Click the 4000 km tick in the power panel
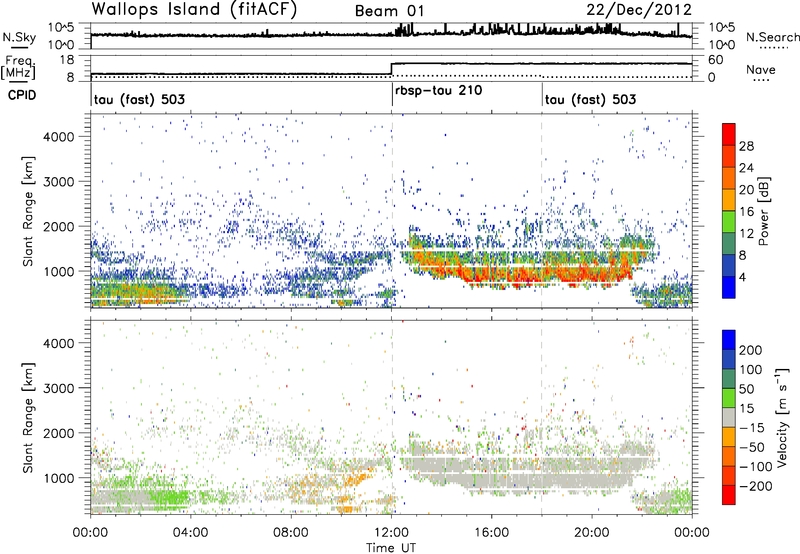 pos(59,137)
